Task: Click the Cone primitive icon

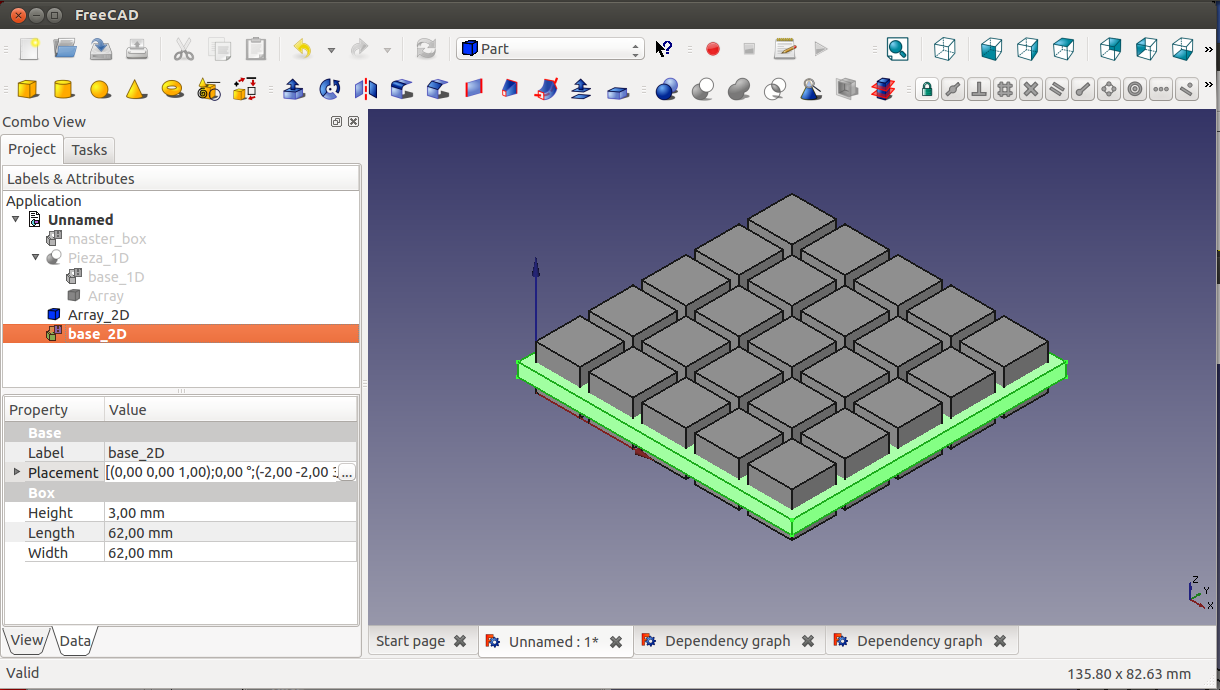Action: click(136, 89)
